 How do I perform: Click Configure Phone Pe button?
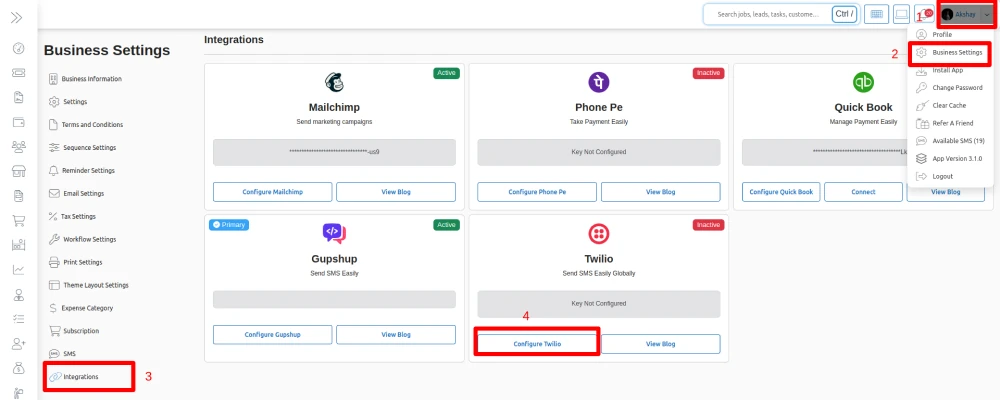click(x=537, y=192)
